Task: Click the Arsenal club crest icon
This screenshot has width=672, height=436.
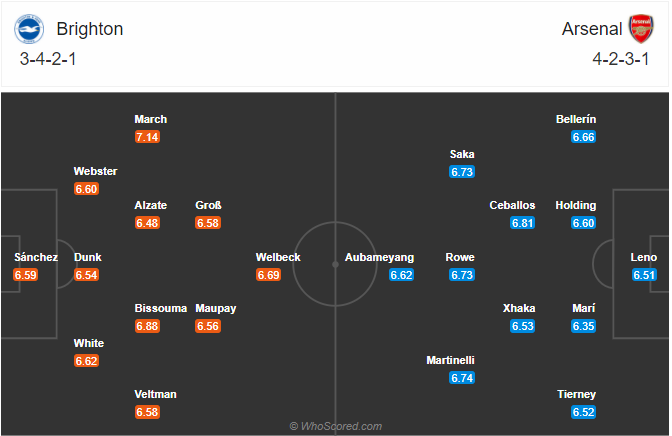Action: [641, 29]
